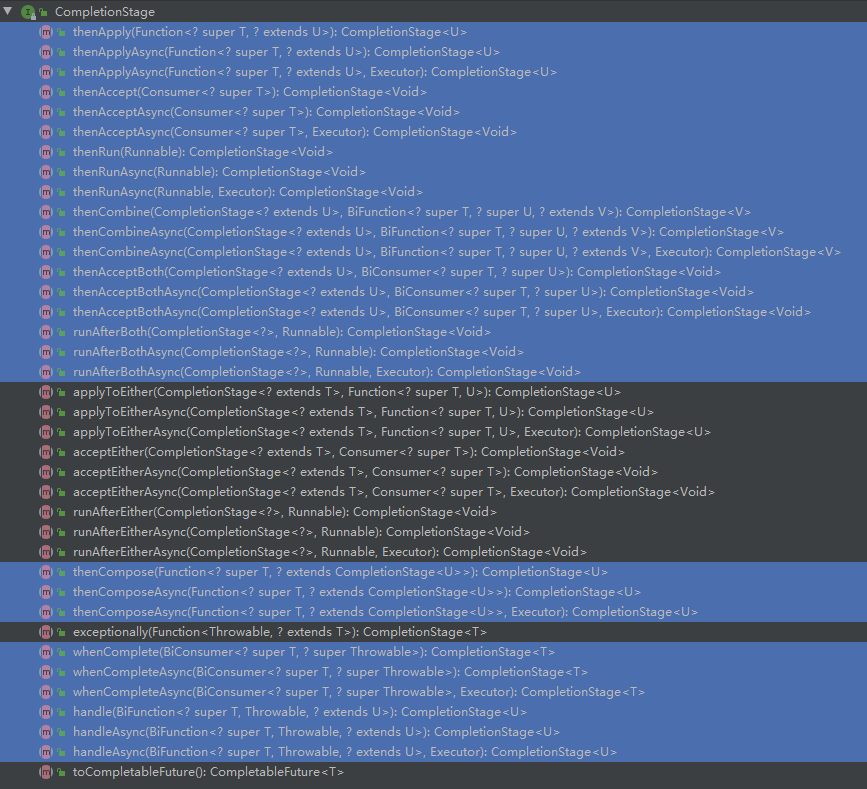Click green public-access icon beside thenCompose
Viewport: 867px width, 789px height.
[x=61, y=572]
